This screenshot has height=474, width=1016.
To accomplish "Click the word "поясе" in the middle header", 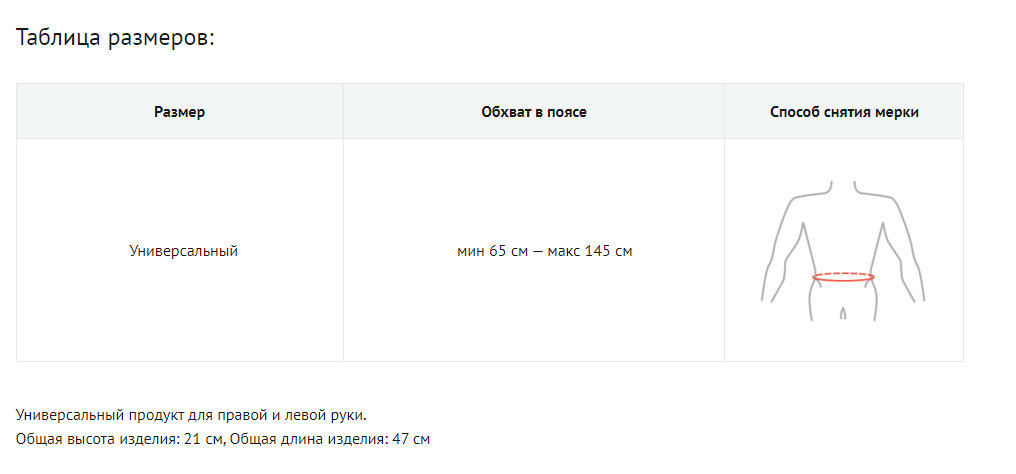I will click(x=566, y=112).
